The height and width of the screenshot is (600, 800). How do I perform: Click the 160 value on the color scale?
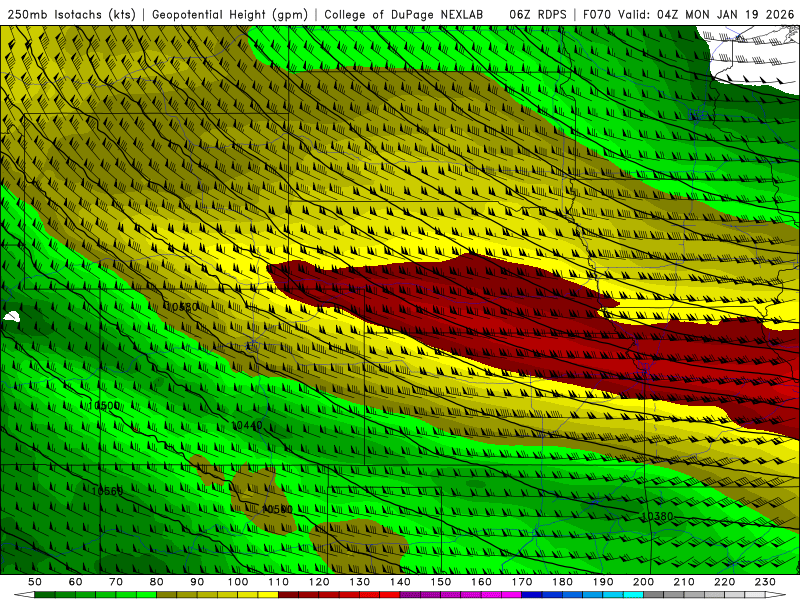[481, 582]
